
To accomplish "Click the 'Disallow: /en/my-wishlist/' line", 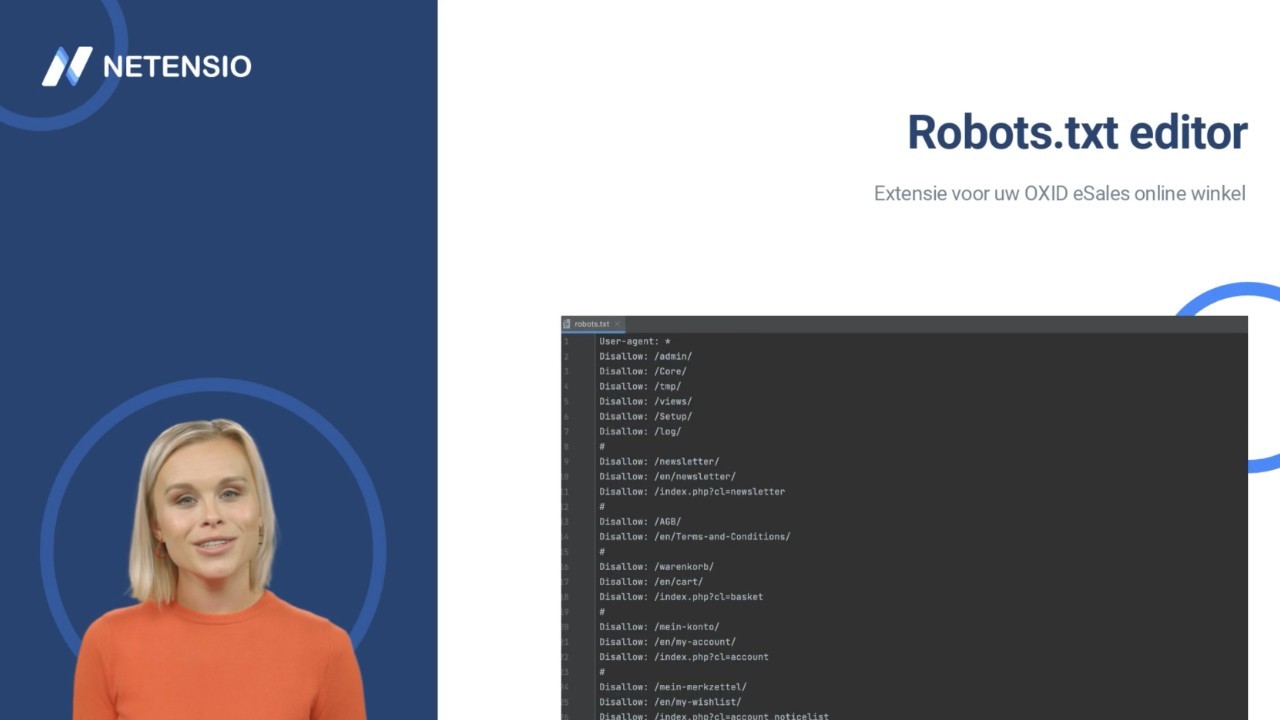I will click(x=670, y=701).
